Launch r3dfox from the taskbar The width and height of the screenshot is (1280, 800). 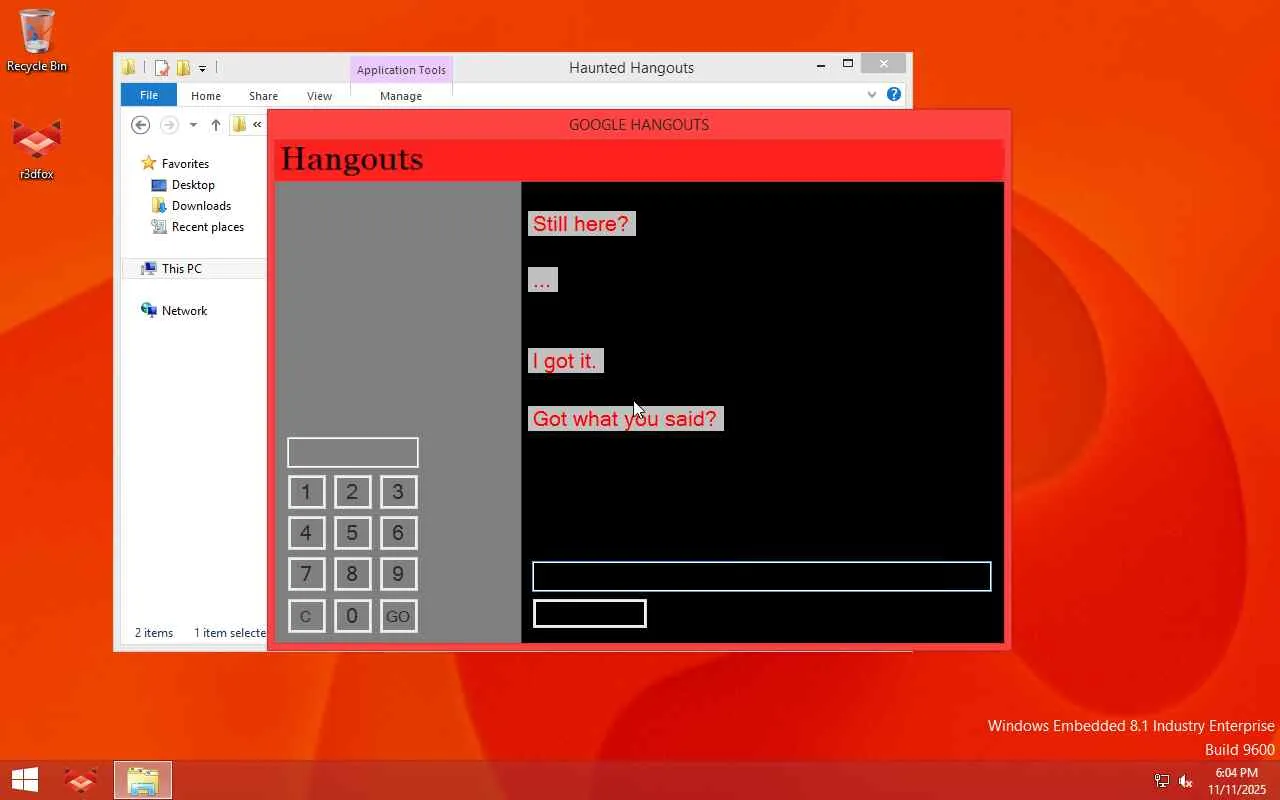(x=81, y=780)
